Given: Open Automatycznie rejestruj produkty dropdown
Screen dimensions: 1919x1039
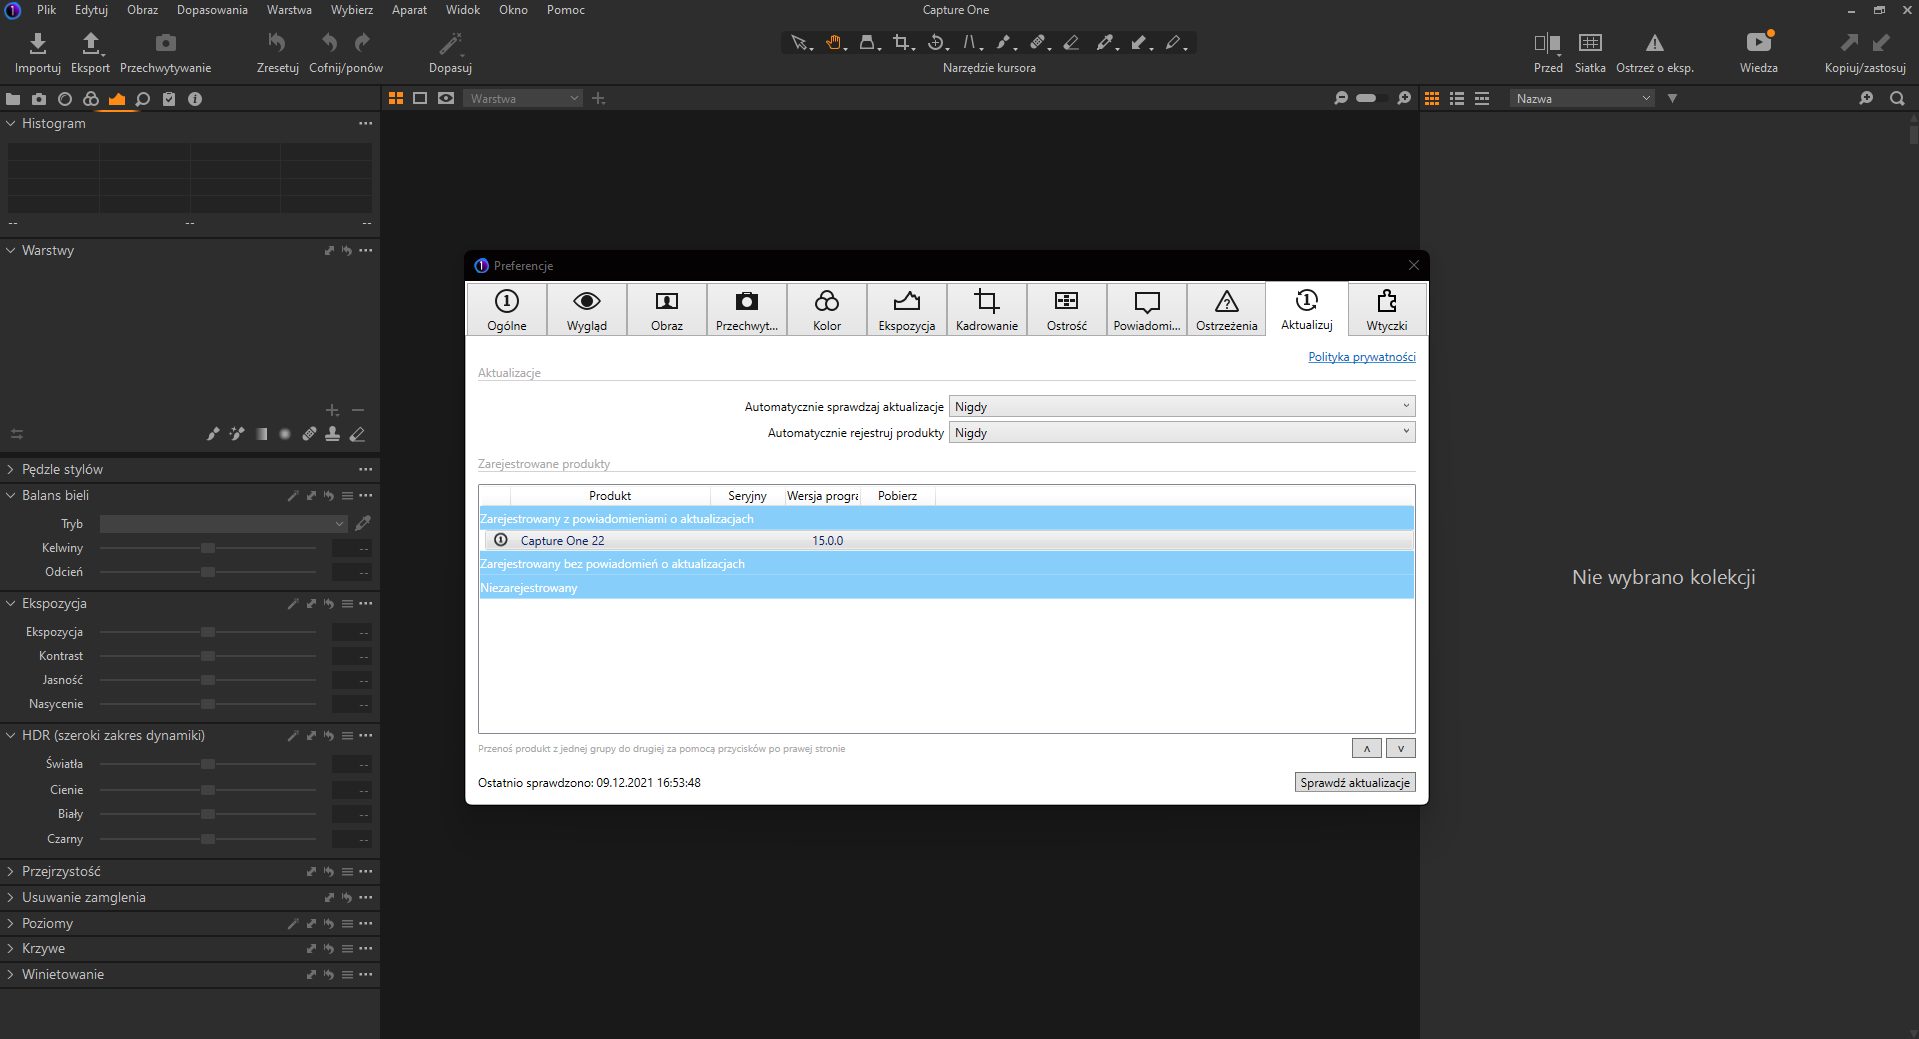Looking at the screenshot, I should pyautogui.click(x=1182, y=433).
